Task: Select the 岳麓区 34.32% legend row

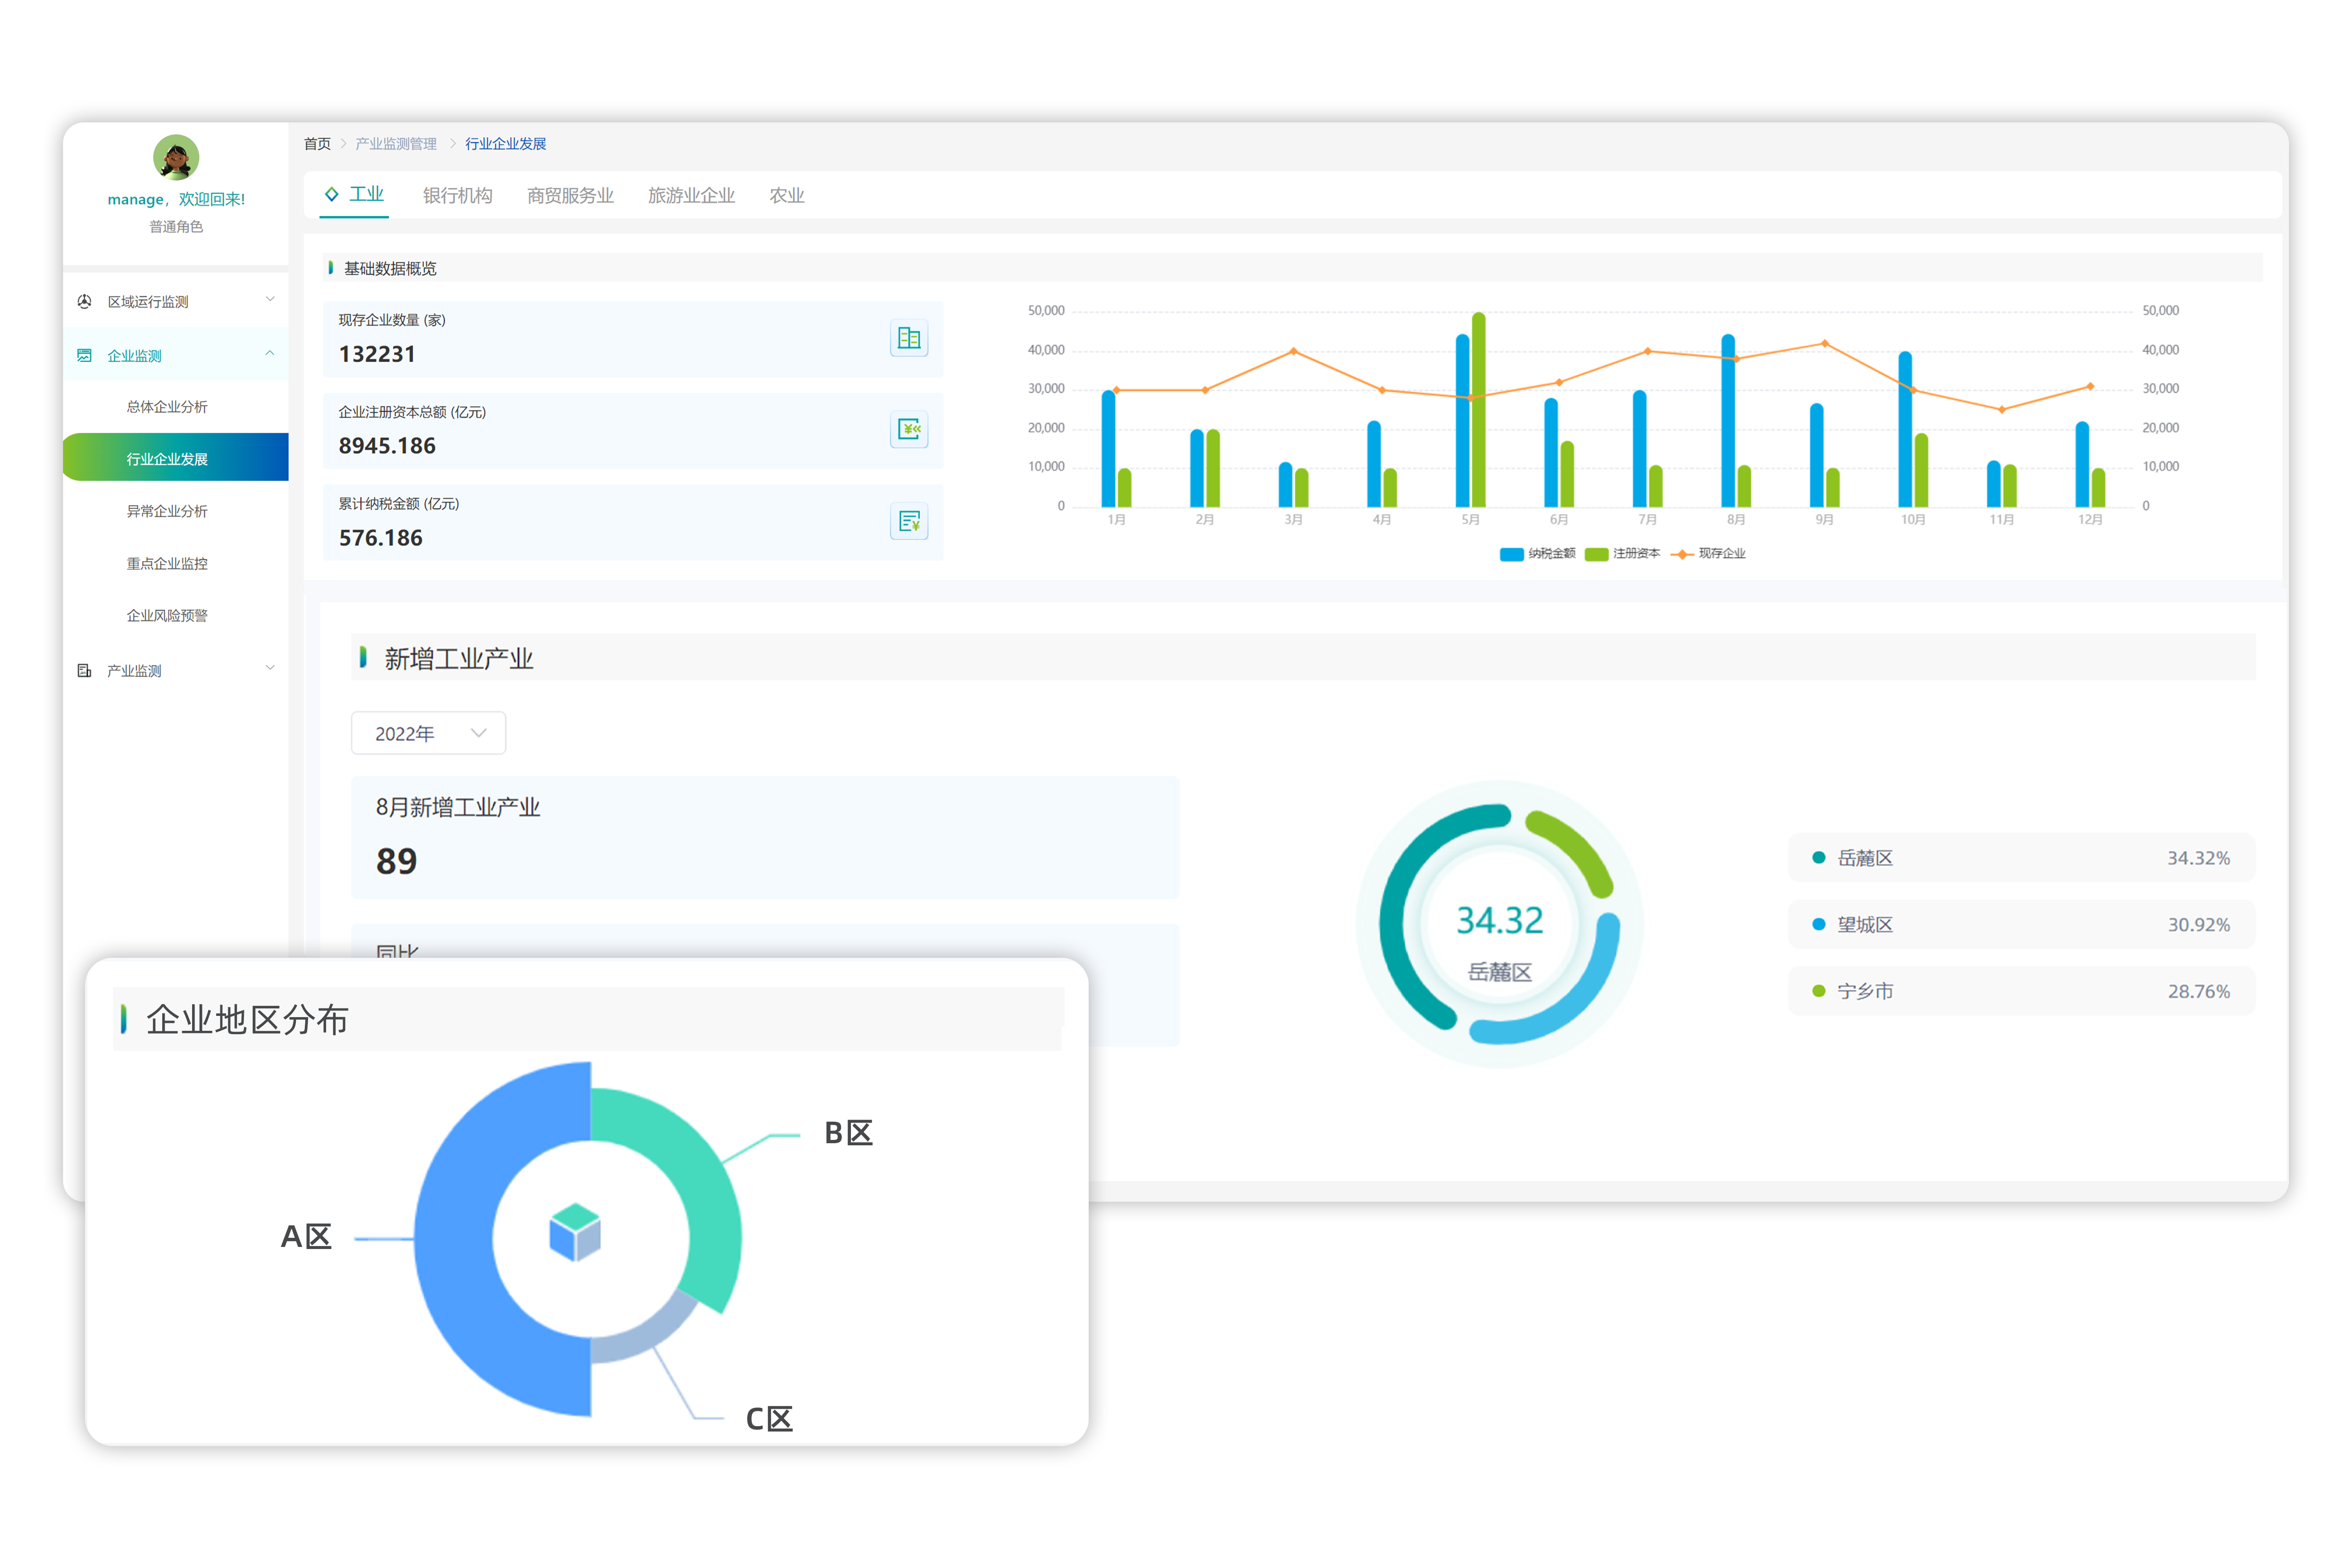Action: point(2021,858)
